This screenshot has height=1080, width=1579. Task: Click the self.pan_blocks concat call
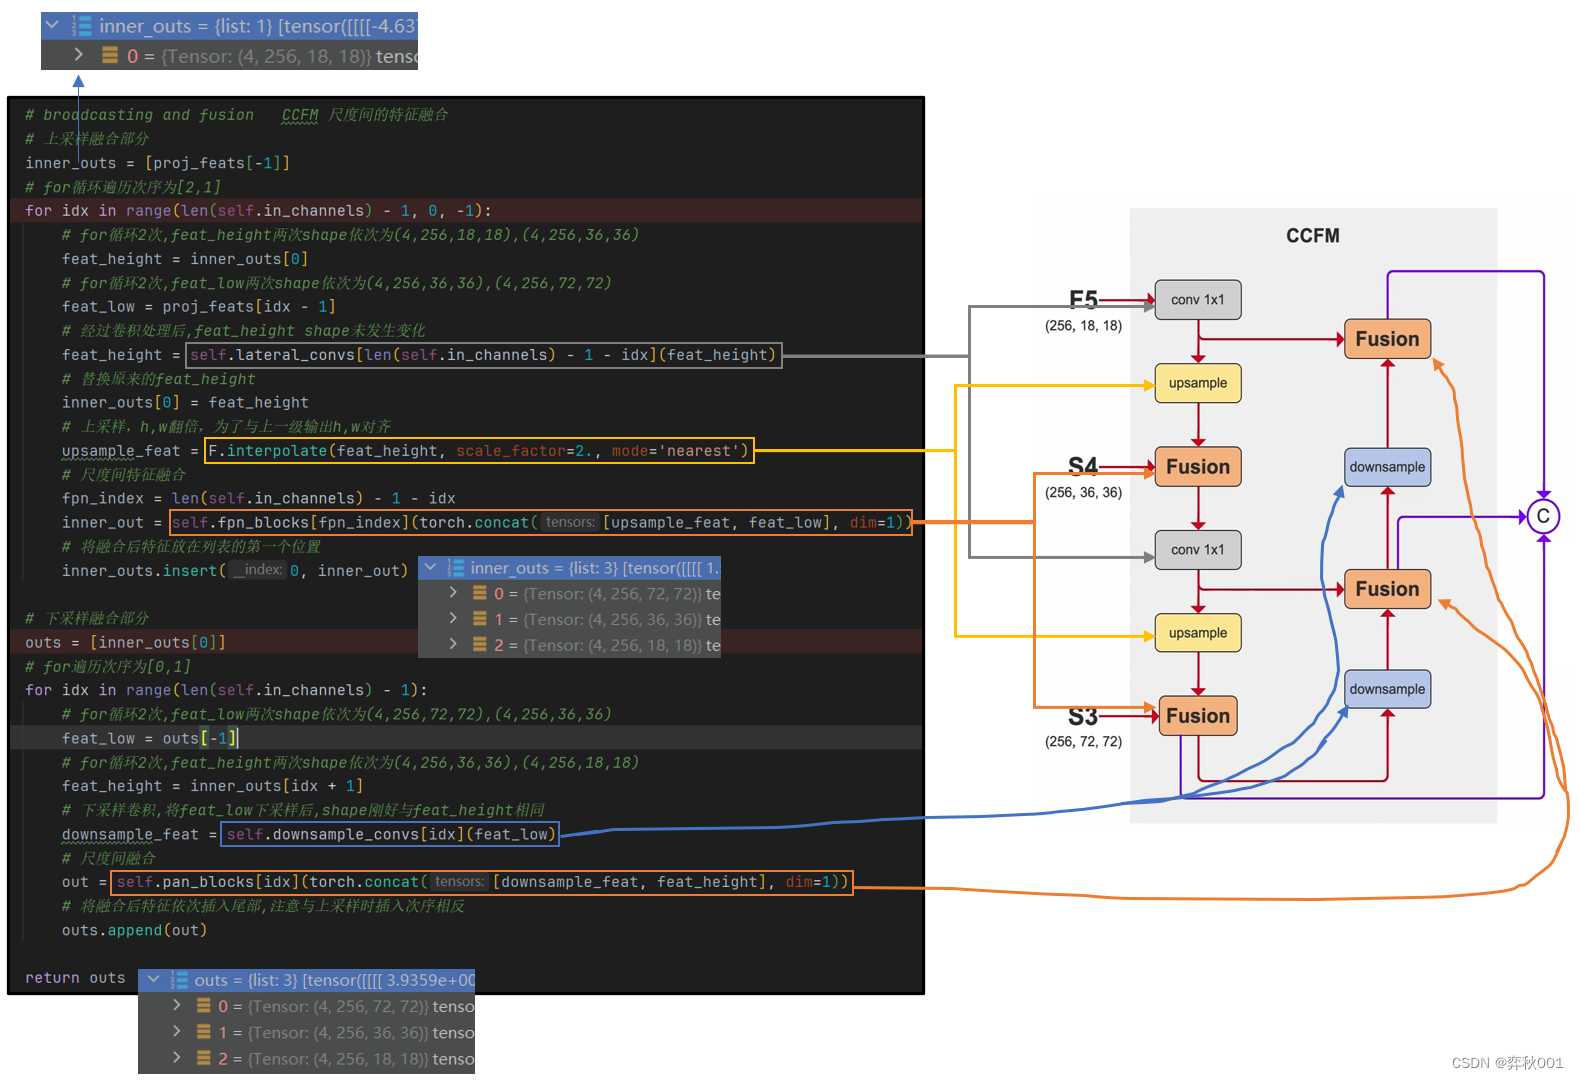tap(481, 882)
